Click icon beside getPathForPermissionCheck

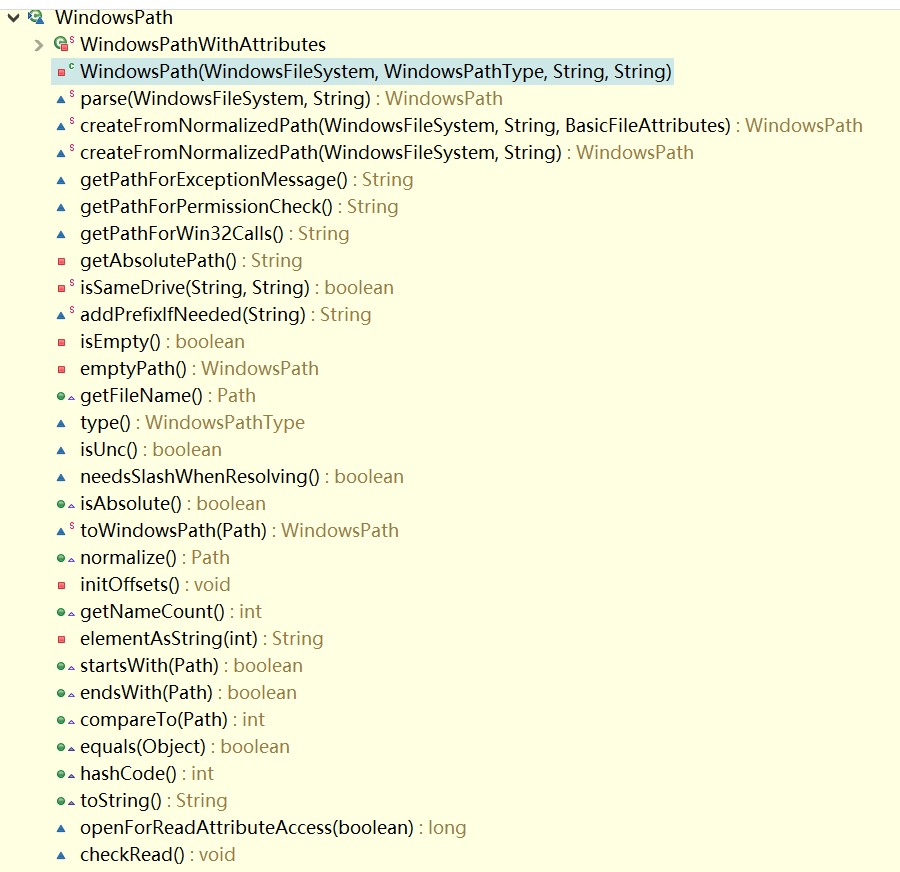[x=61, y=207]
